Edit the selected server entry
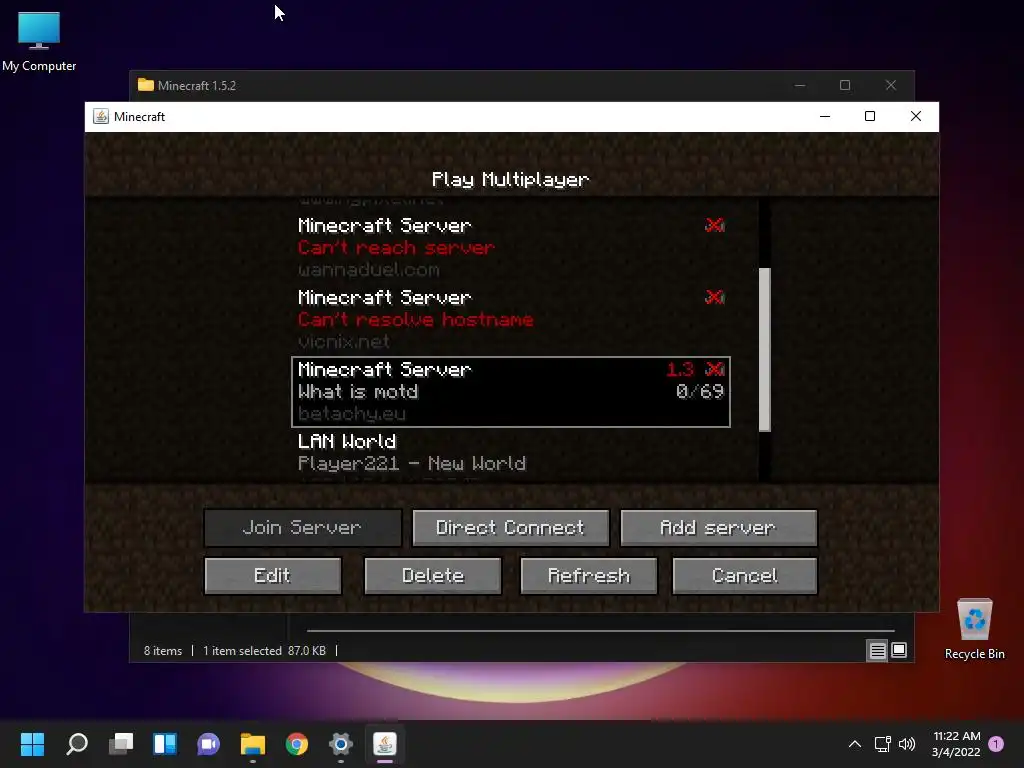The width and height of the screenshot is (1024, 768). 273,575
